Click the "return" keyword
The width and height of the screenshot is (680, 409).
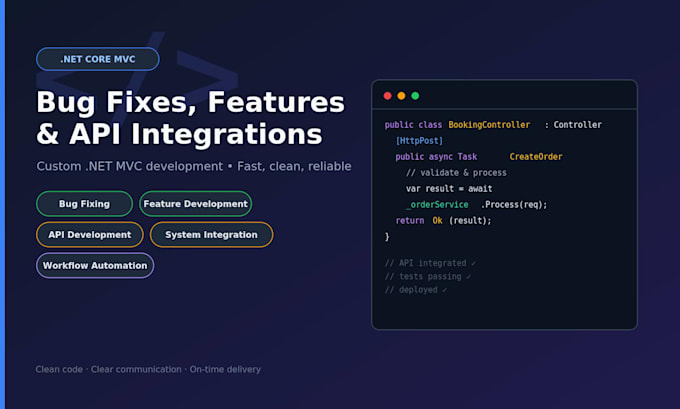(410, 221)
